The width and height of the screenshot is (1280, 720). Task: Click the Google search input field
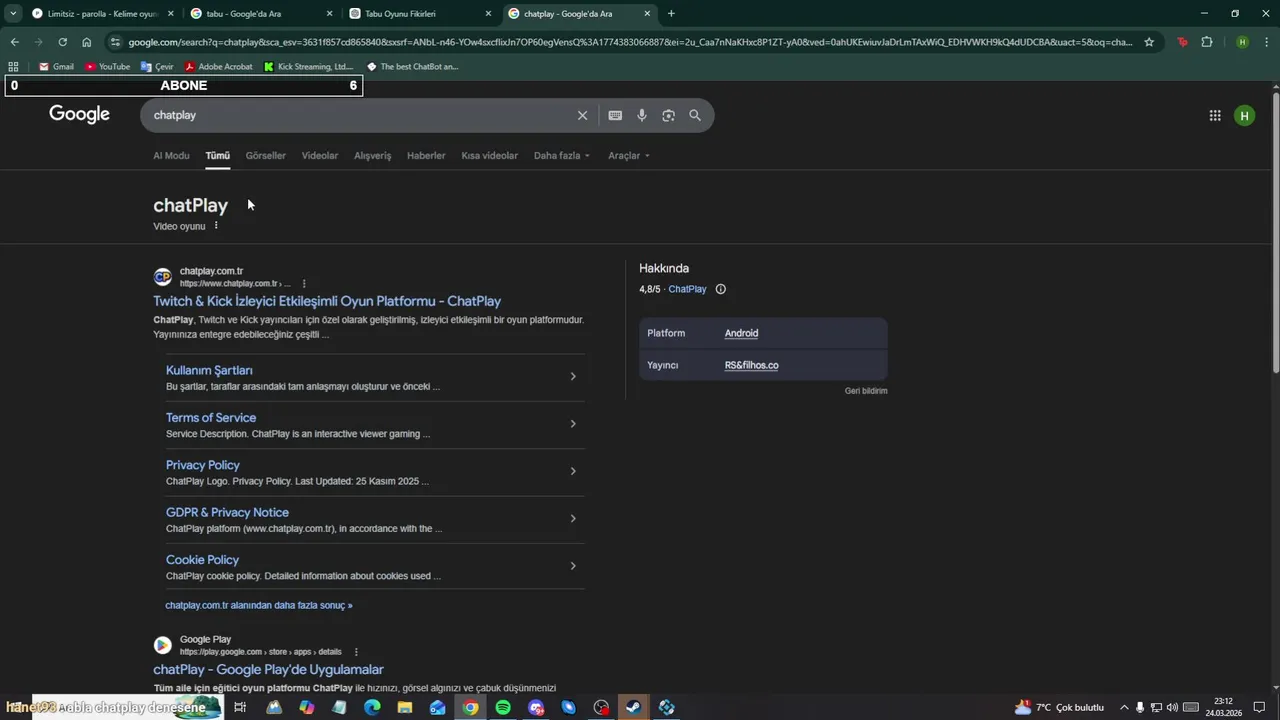pos(360,115)
